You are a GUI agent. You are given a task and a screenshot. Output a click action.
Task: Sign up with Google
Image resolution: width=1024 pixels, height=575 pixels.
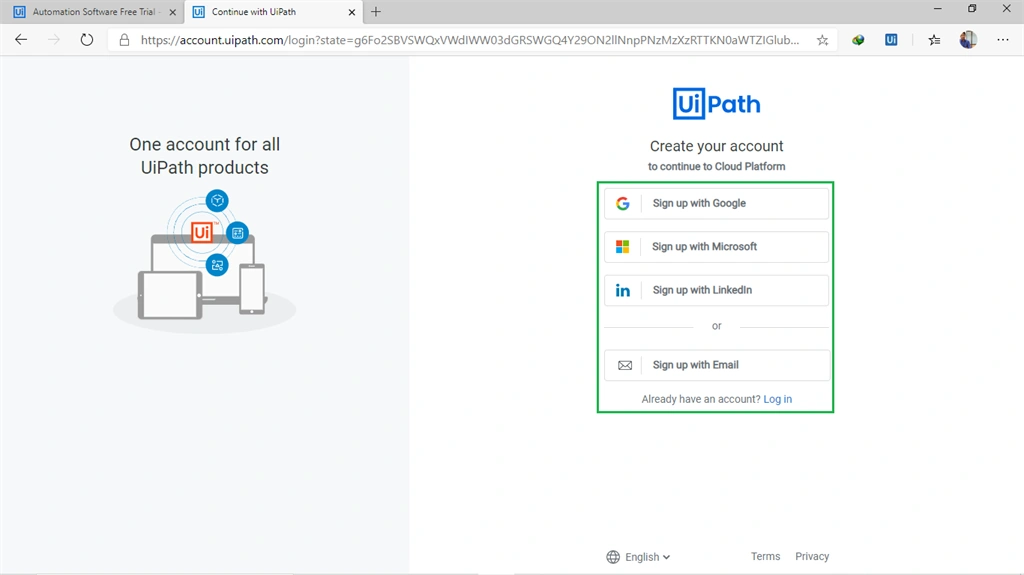716,203
